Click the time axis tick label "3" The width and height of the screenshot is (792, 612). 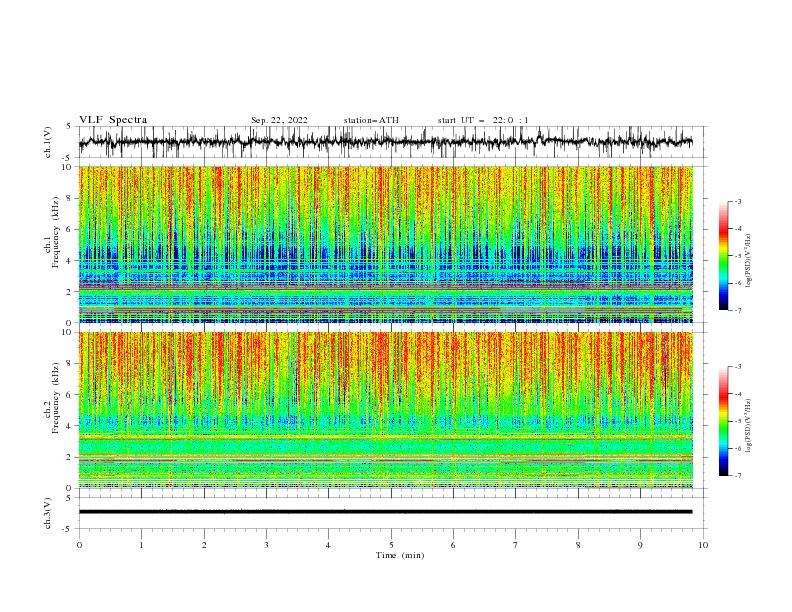tap(266, 545)
